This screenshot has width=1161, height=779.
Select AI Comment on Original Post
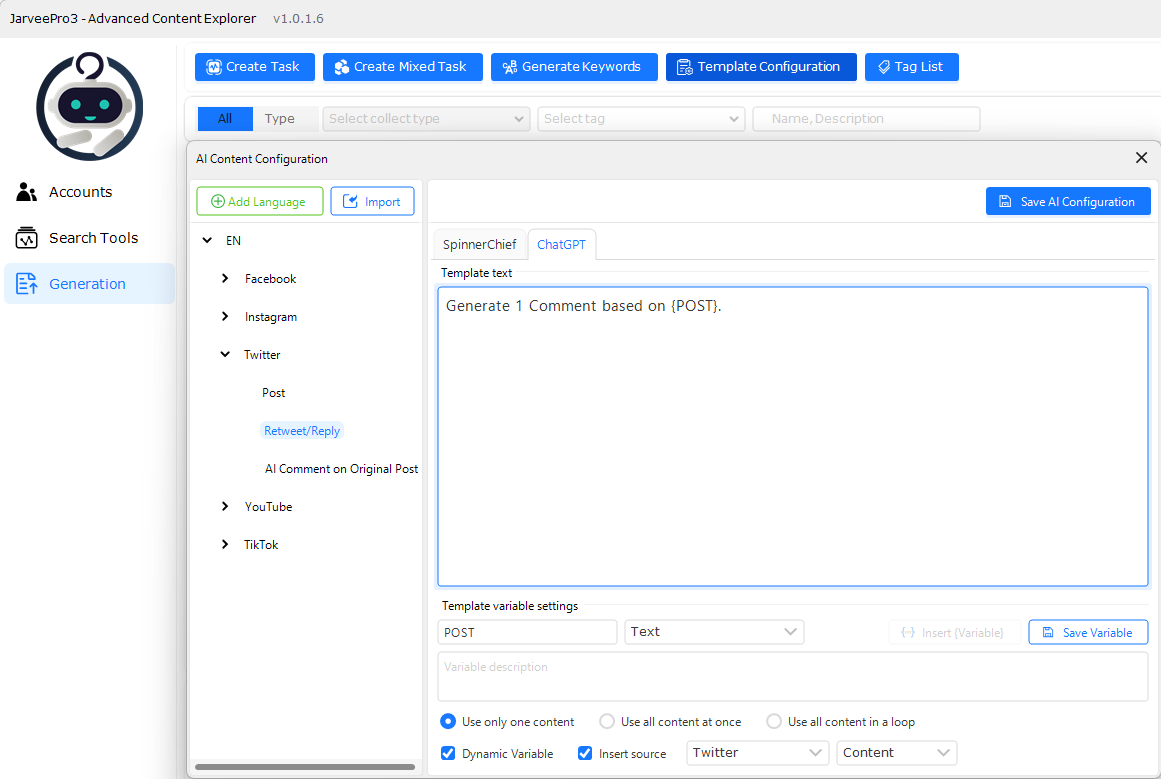pos(341,469)
